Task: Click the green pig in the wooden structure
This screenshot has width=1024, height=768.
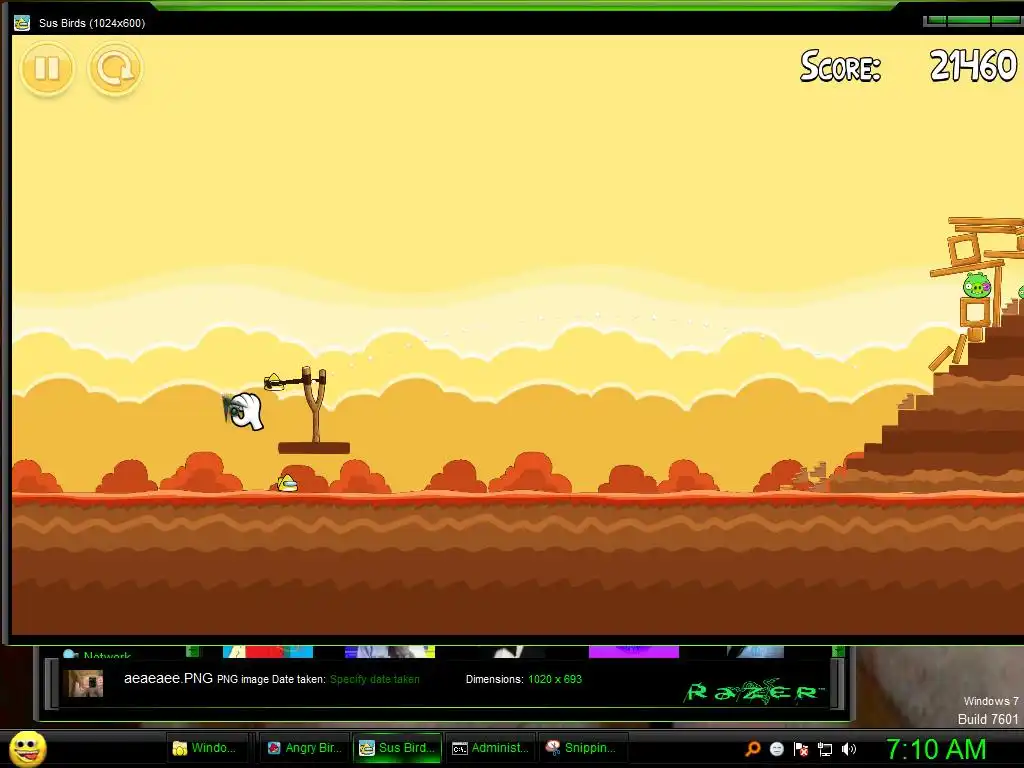Action: pyautogui.click(x=976, y=285)
